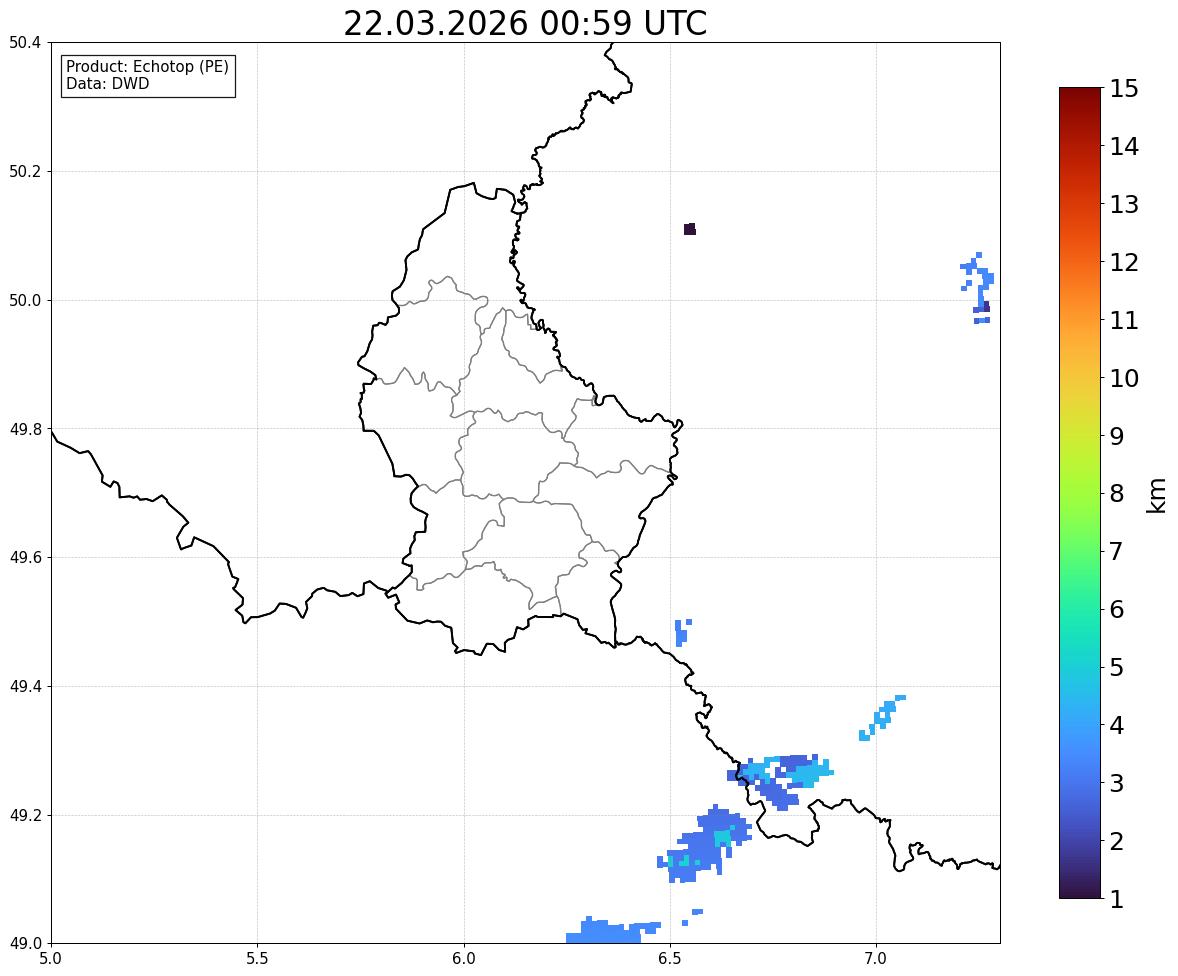
Task: Click the dark purple echo pixel near 50.1 latitude
Action: 690,229
